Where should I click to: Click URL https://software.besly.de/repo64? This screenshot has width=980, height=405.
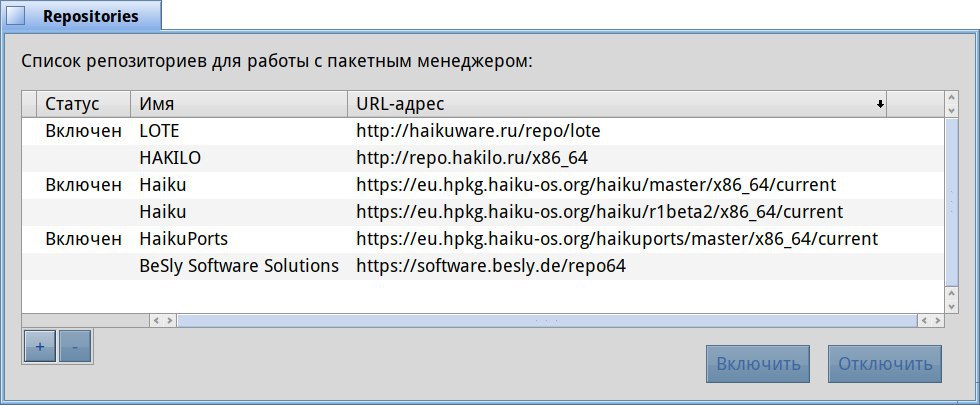pyautogui.click(x=491, y=266)
